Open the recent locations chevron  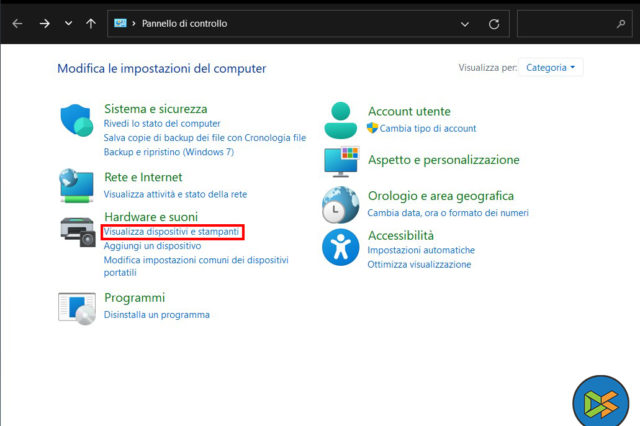click(x=69, y=23)
